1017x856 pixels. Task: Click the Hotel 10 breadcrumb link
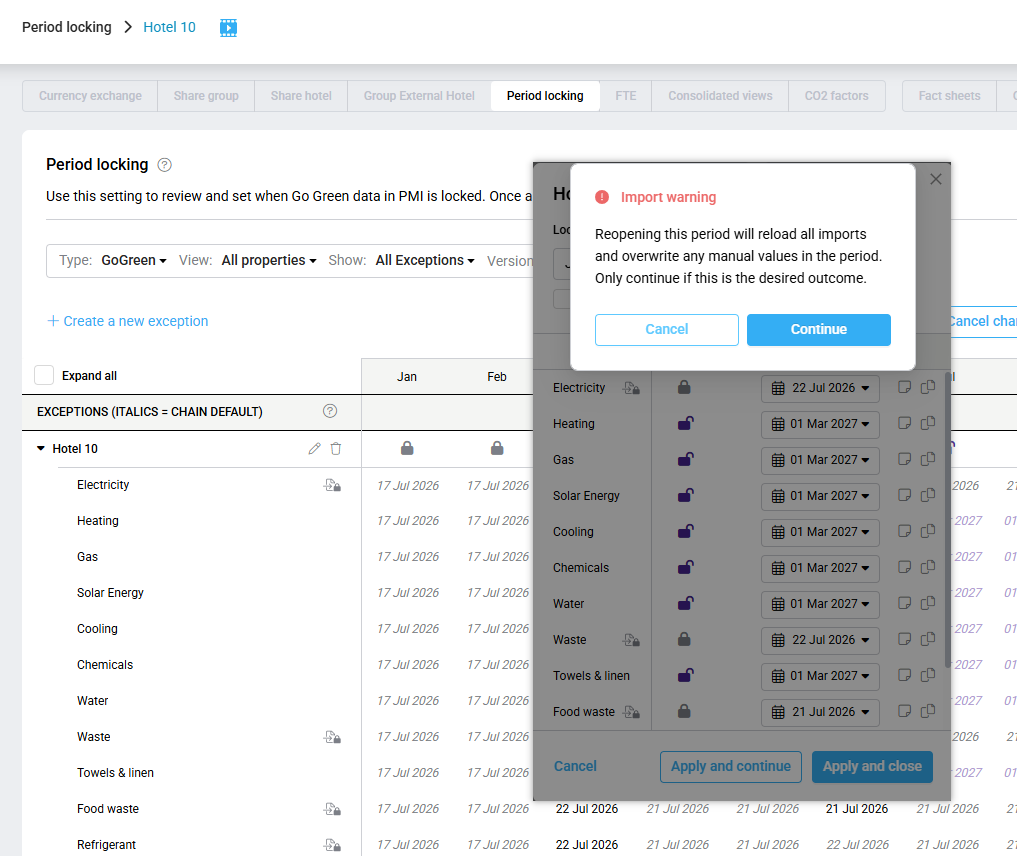click(x=169, y=27)
